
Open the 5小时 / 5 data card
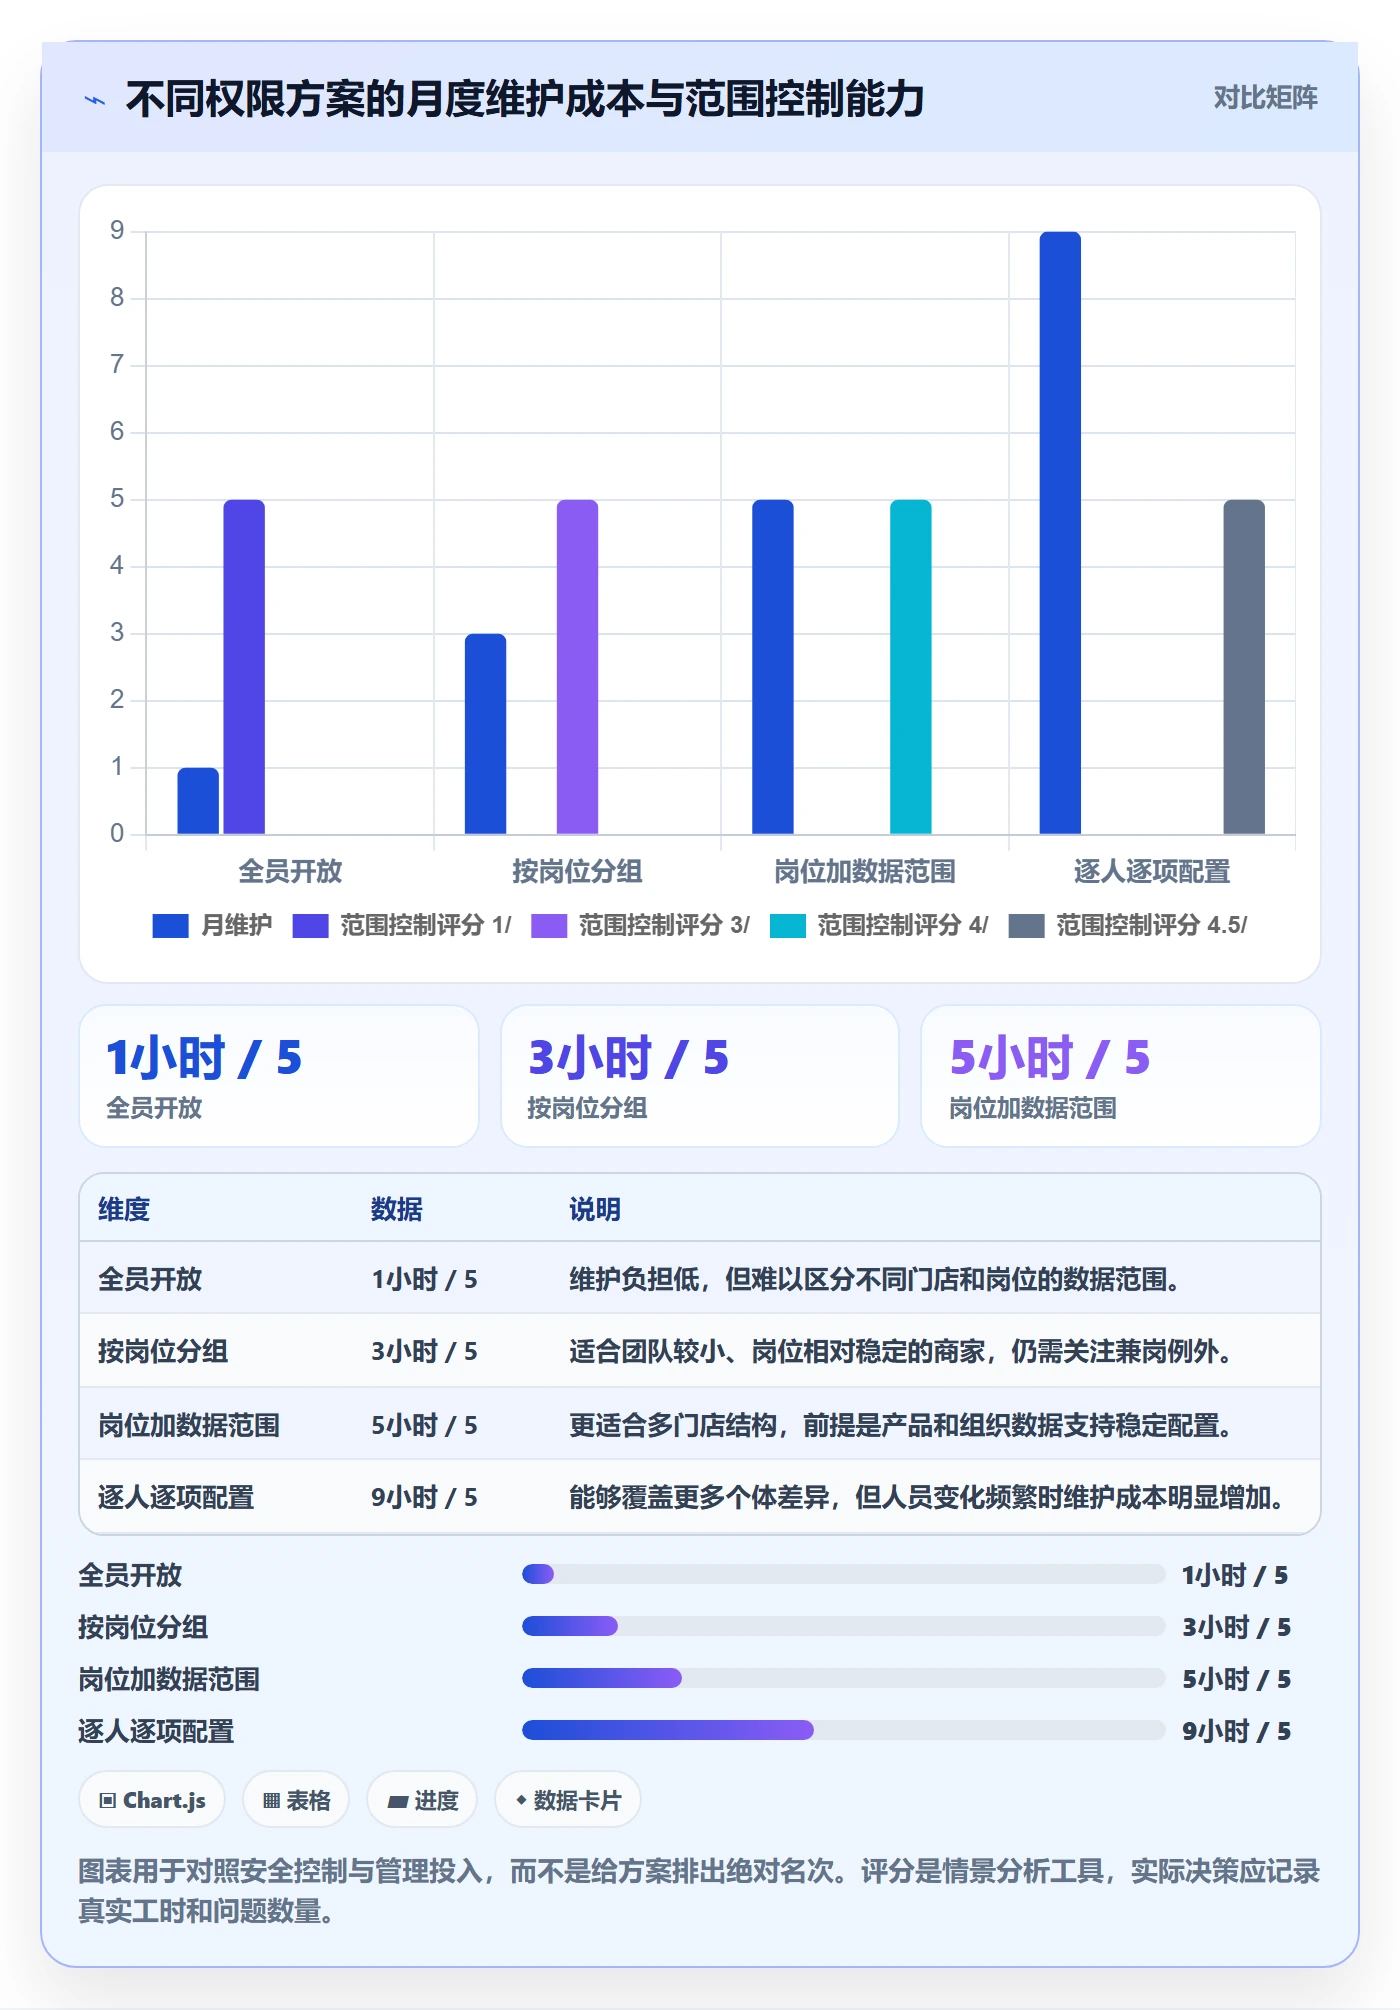(1121, 1076)
